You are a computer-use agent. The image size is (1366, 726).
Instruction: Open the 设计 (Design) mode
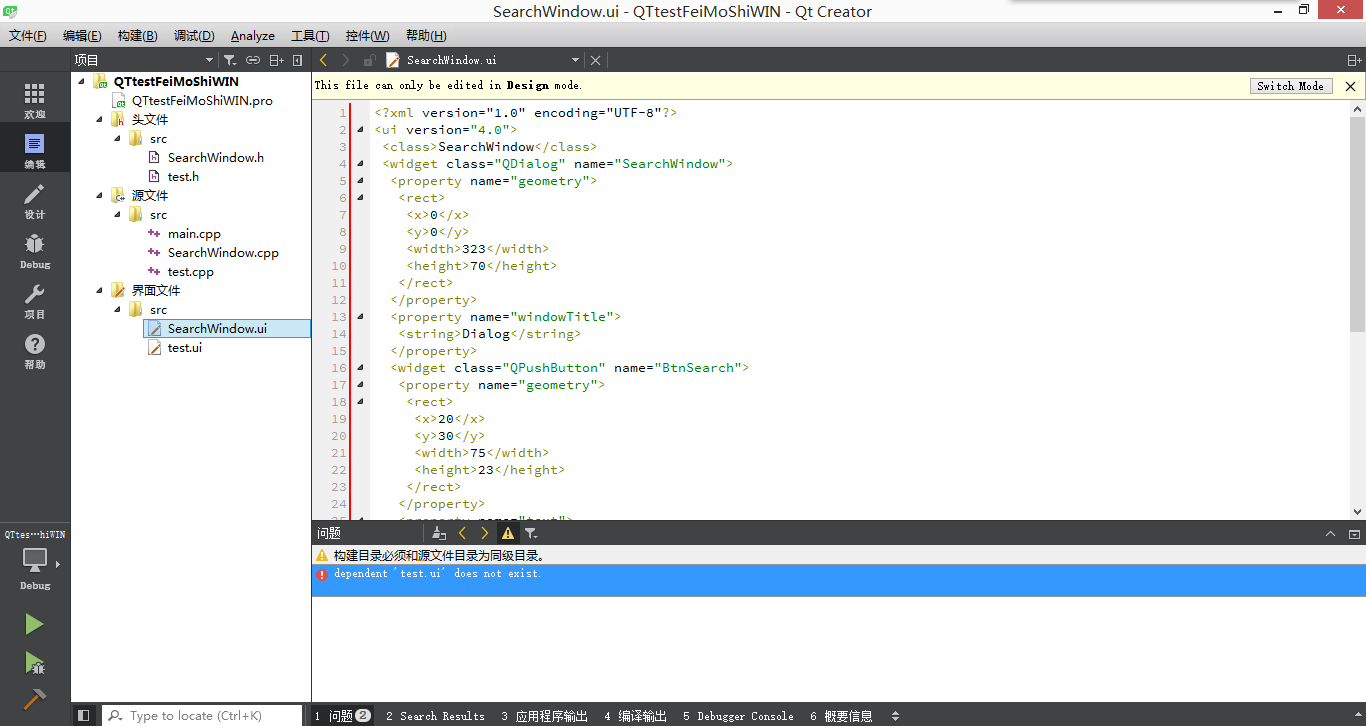click(35, 201)
